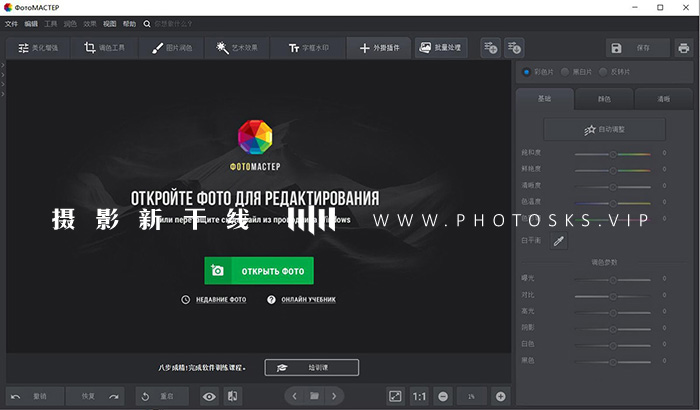Open the 视图 menu

pyautogui.click(x=109, y=24)
